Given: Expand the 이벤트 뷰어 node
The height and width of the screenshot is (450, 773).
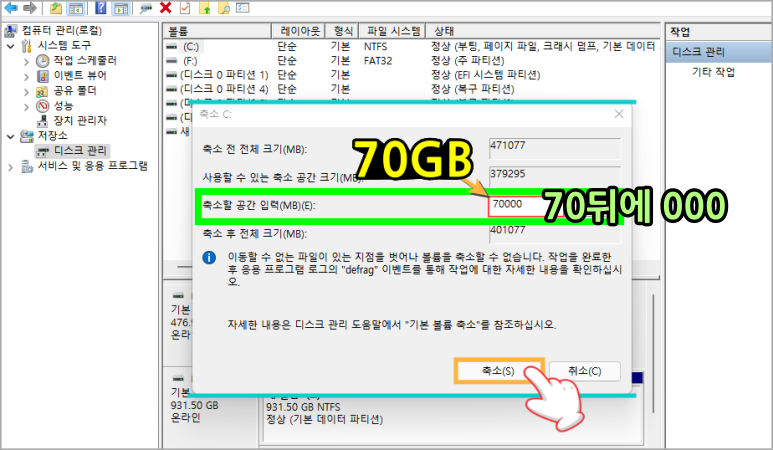Looking at the screenshot, I should coord(27,77).
